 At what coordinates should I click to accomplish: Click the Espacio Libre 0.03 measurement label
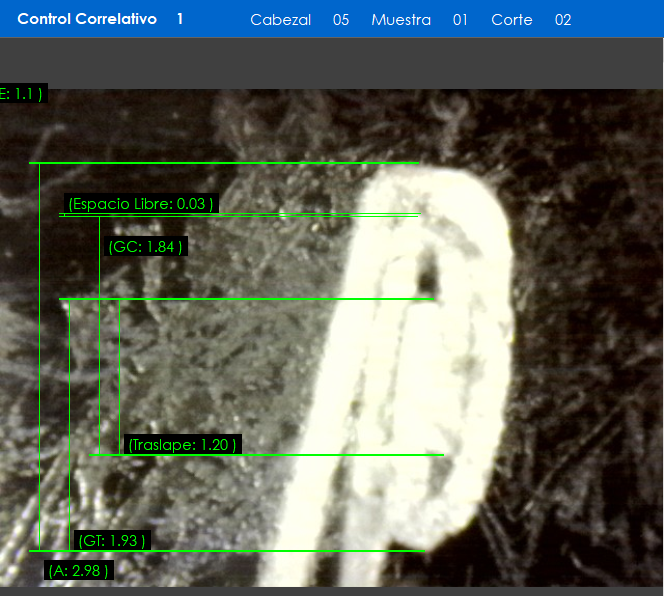pyautogui.click(x=139, y=204)
